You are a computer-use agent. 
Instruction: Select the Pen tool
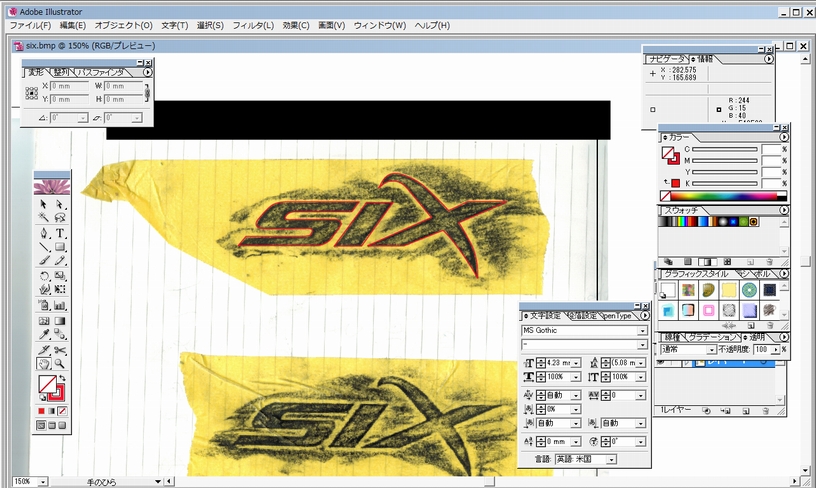pyautogui.click(x=44, y=233)
